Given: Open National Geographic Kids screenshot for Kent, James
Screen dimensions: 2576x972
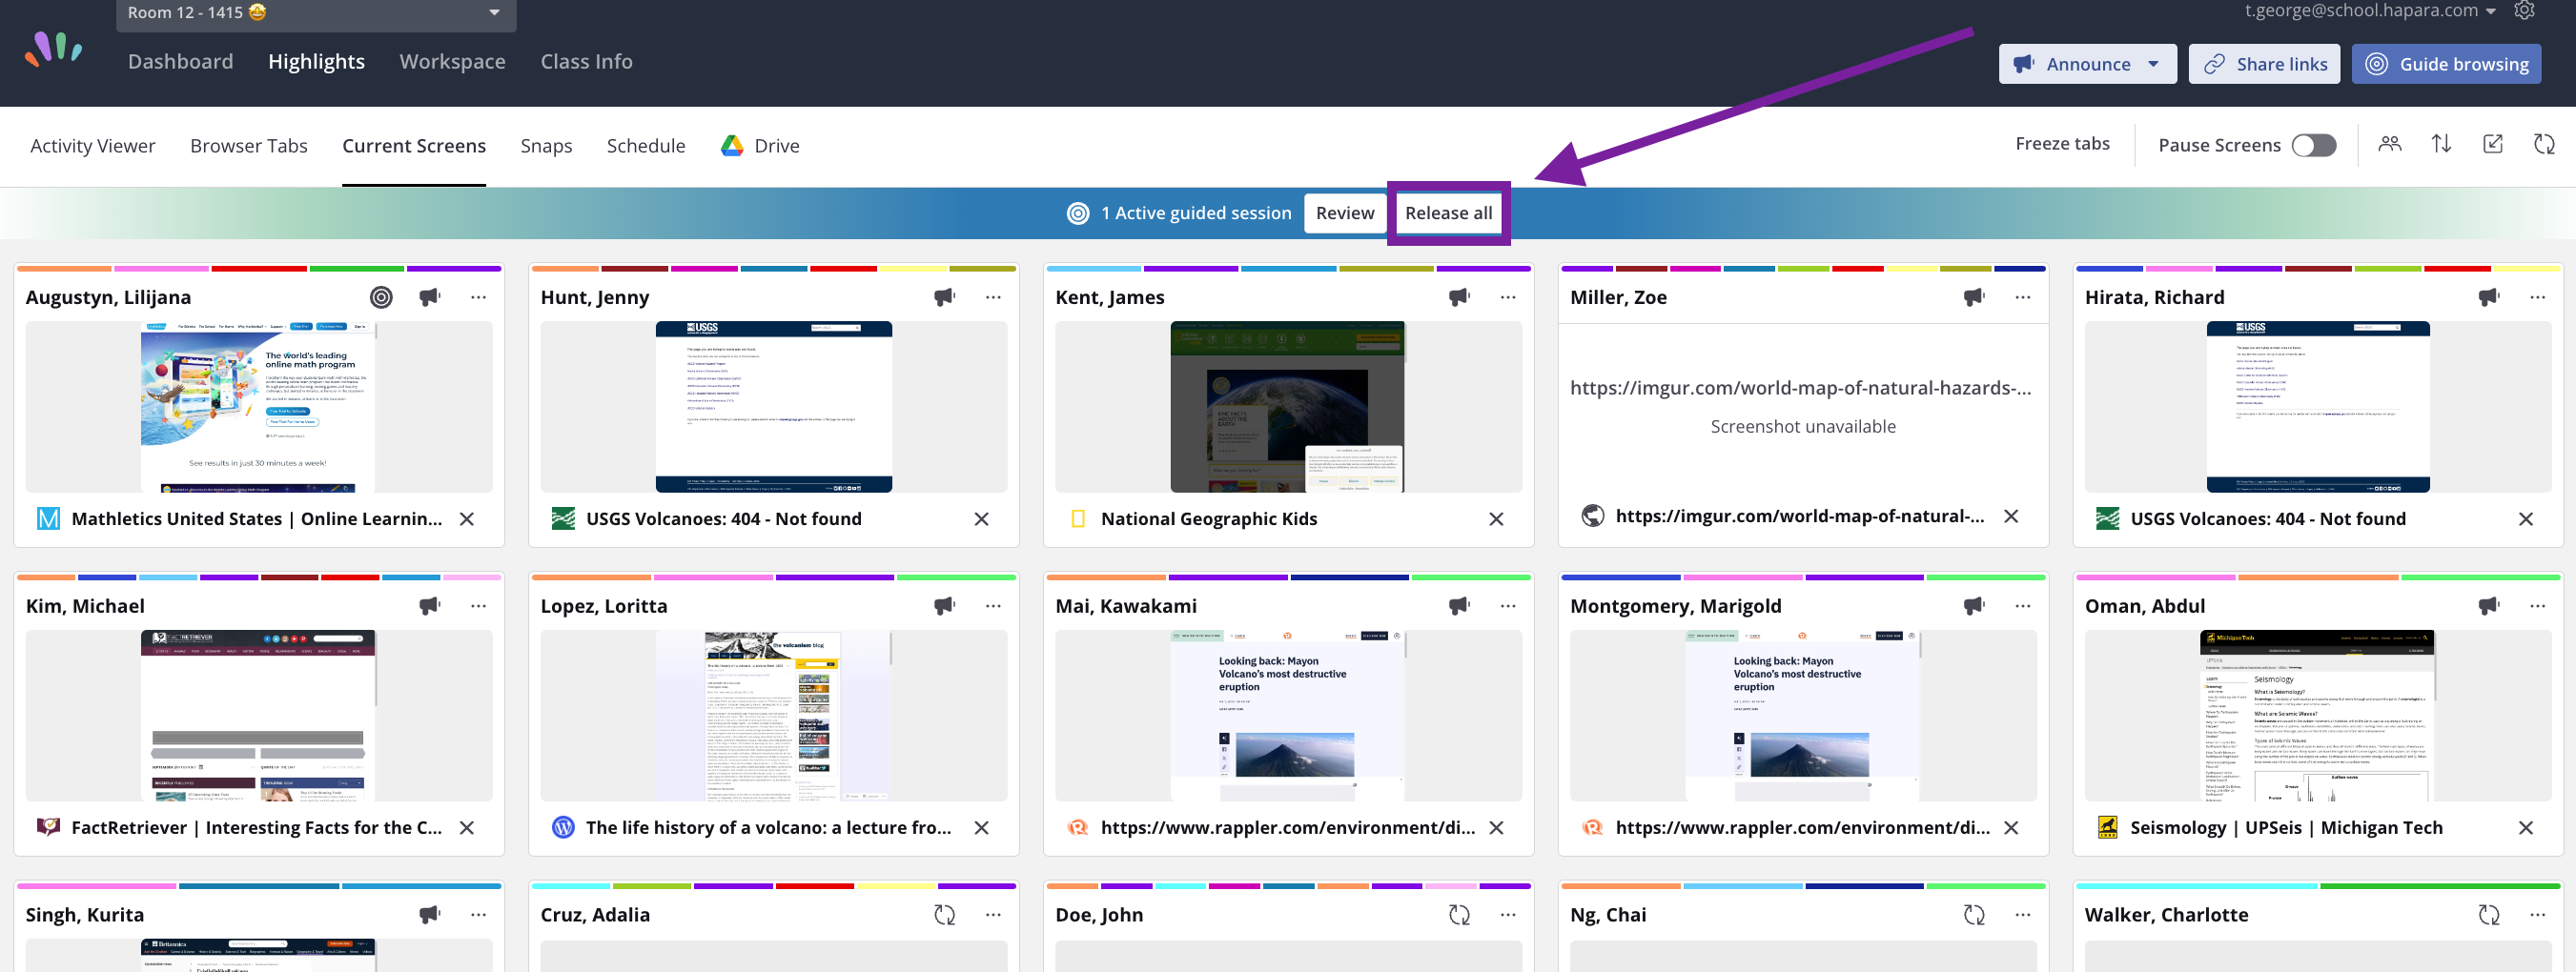Looking at the screenshot, I should coord(1288,407).
